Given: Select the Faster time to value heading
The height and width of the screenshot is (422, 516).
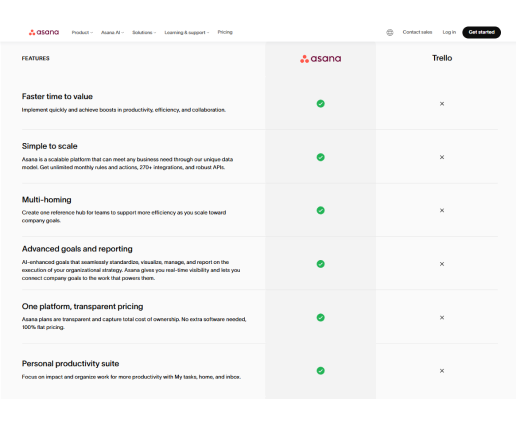Looking at the screenshot, I should 57,96.
